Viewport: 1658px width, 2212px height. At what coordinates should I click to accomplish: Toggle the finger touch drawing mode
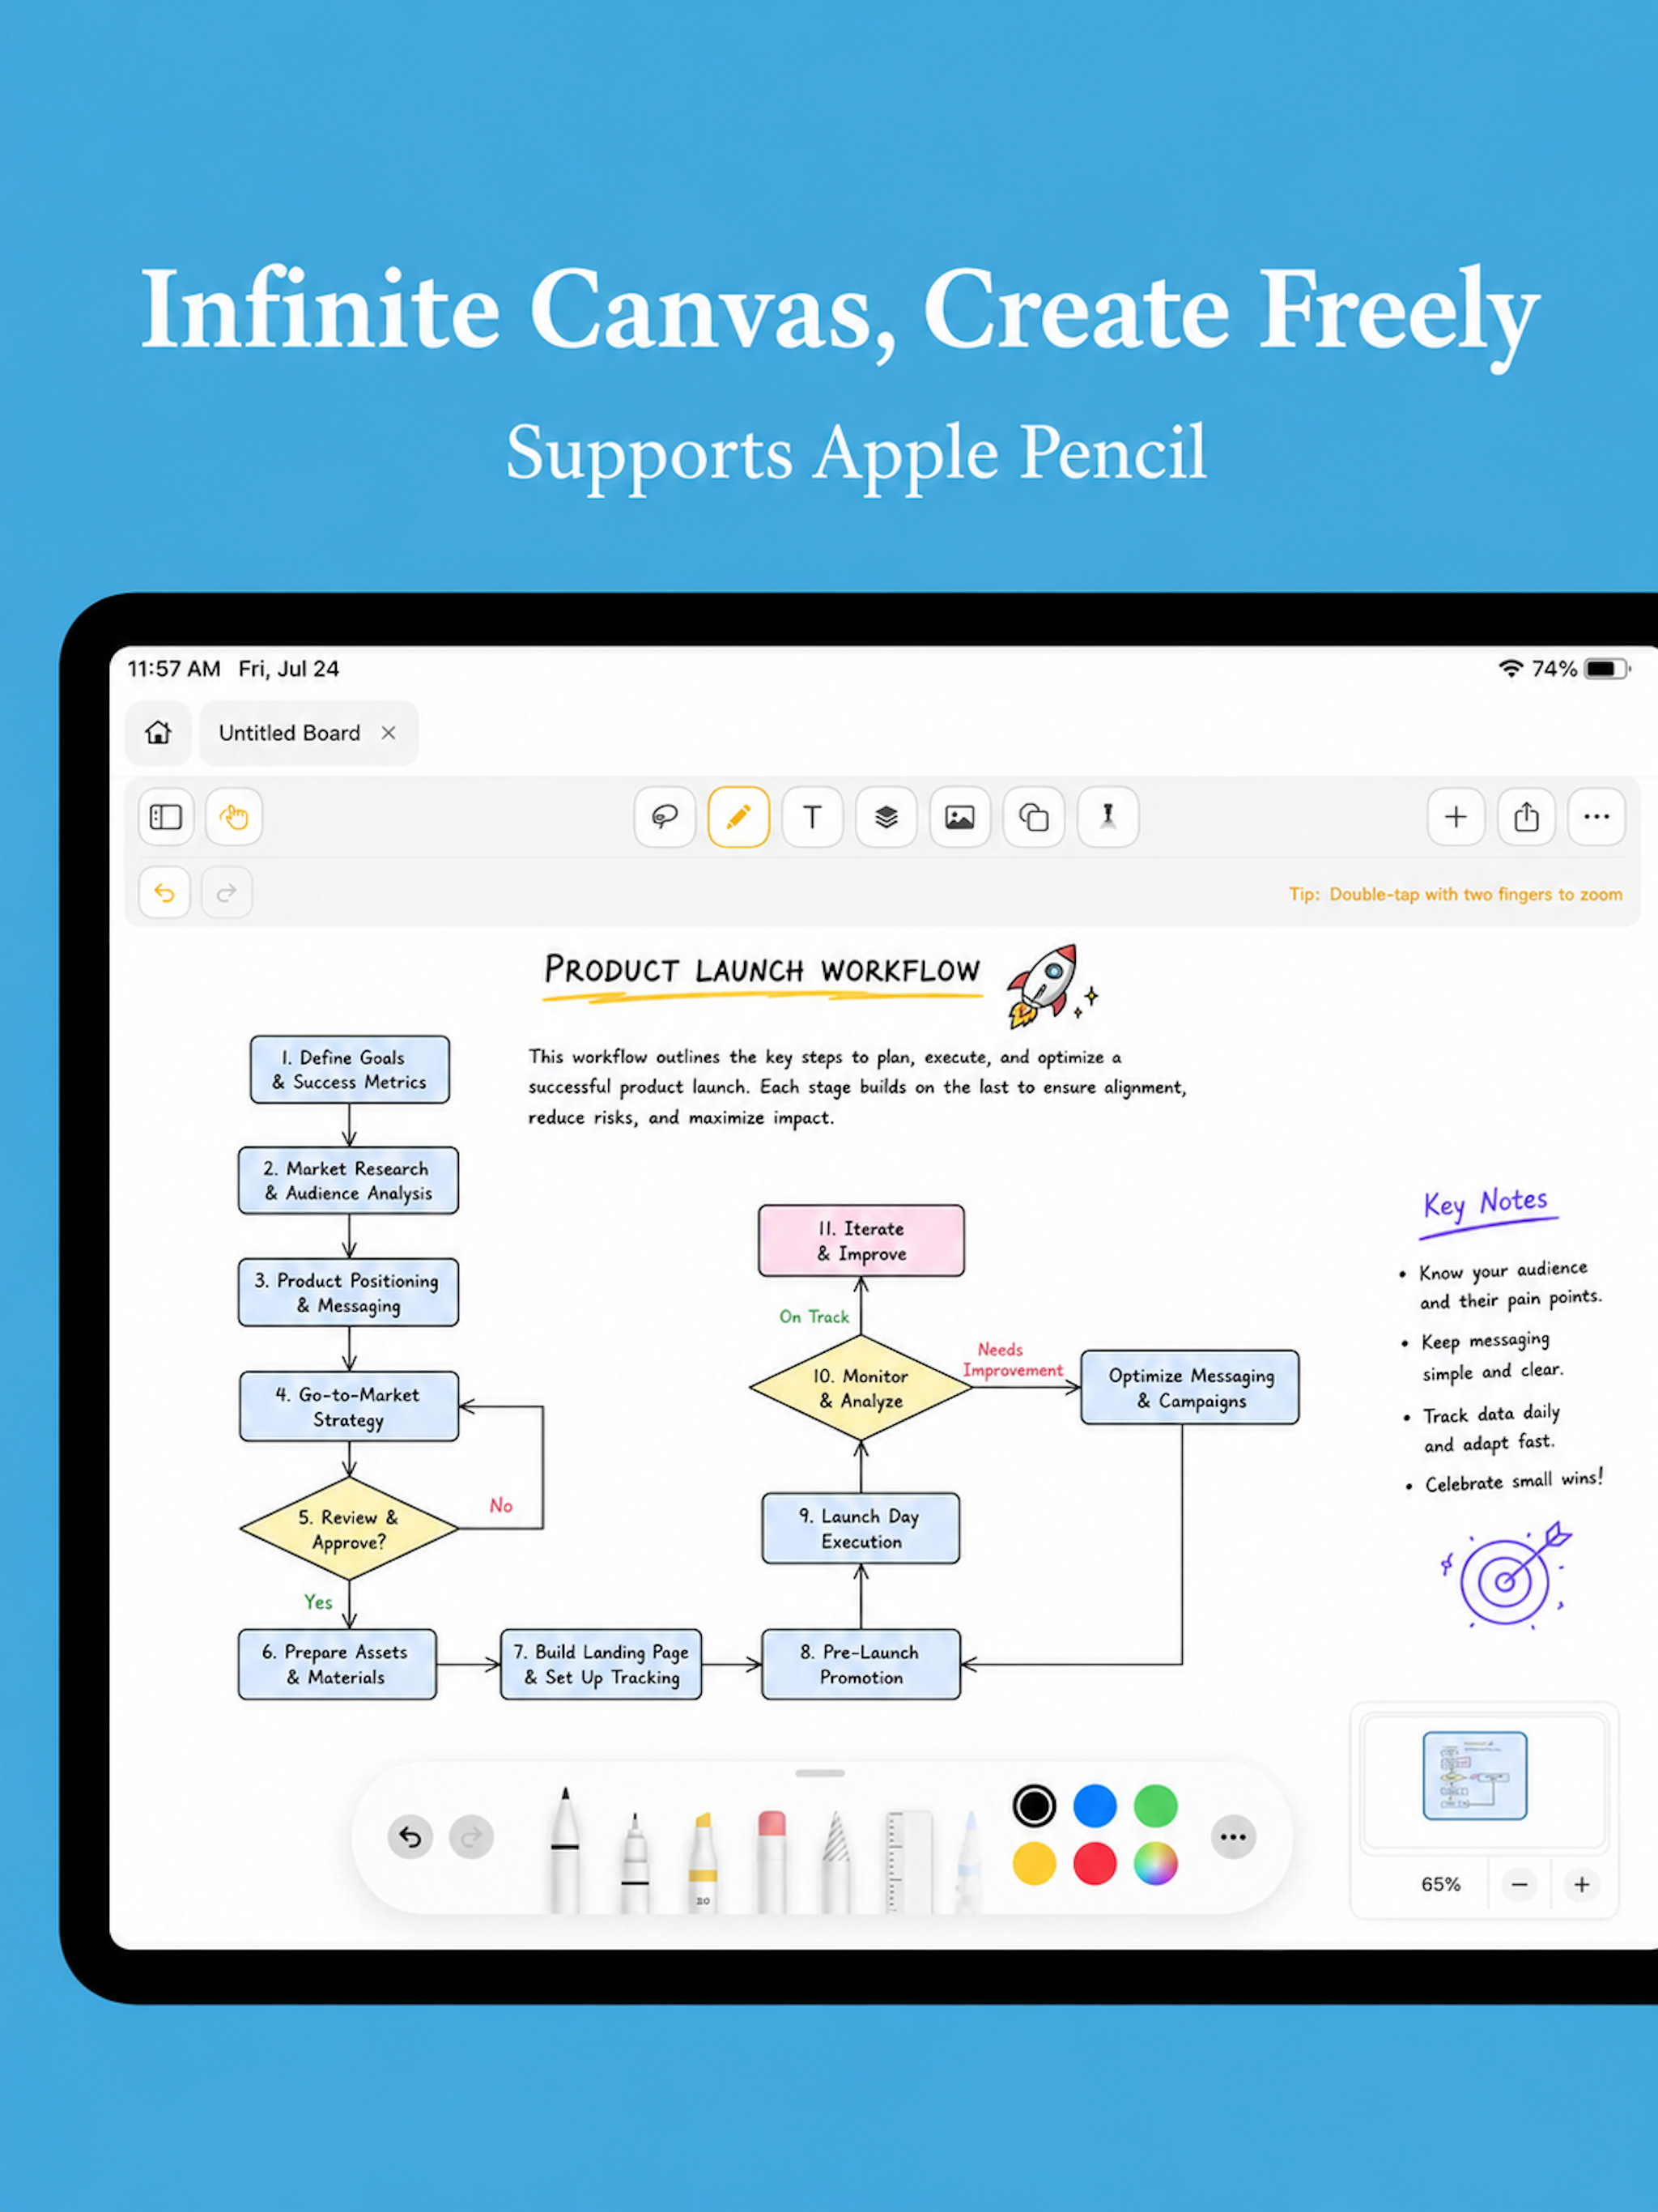(234, 817)
